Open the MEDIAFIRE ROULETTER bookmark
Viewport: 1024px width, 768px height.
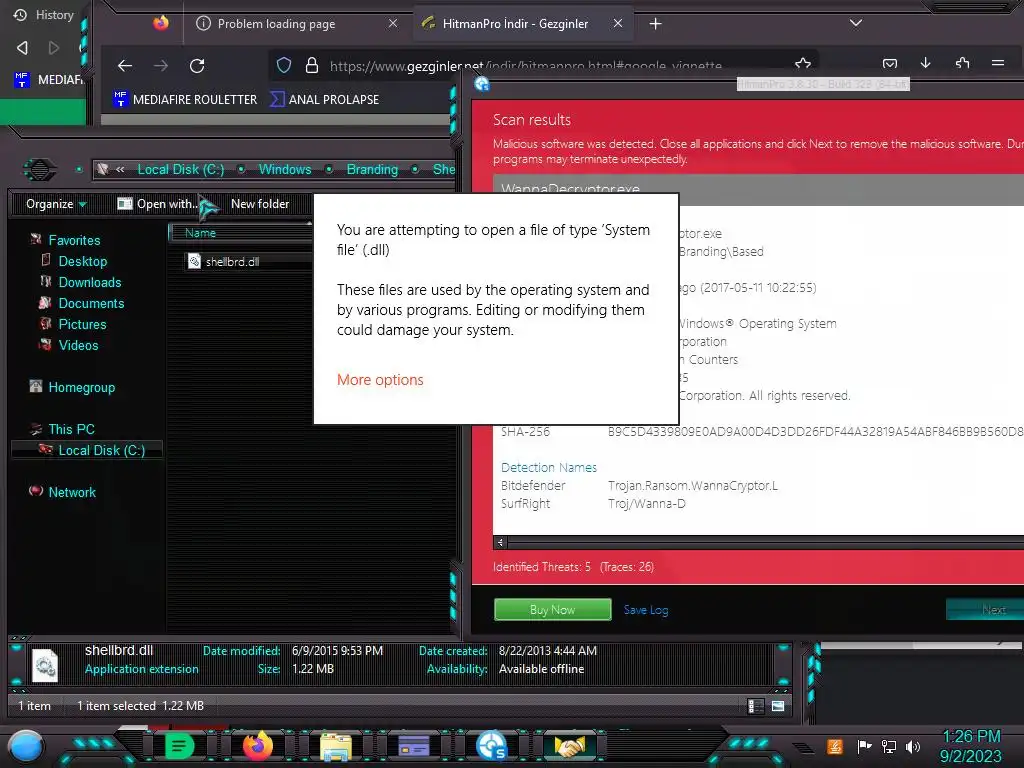(x=185, y=99)
